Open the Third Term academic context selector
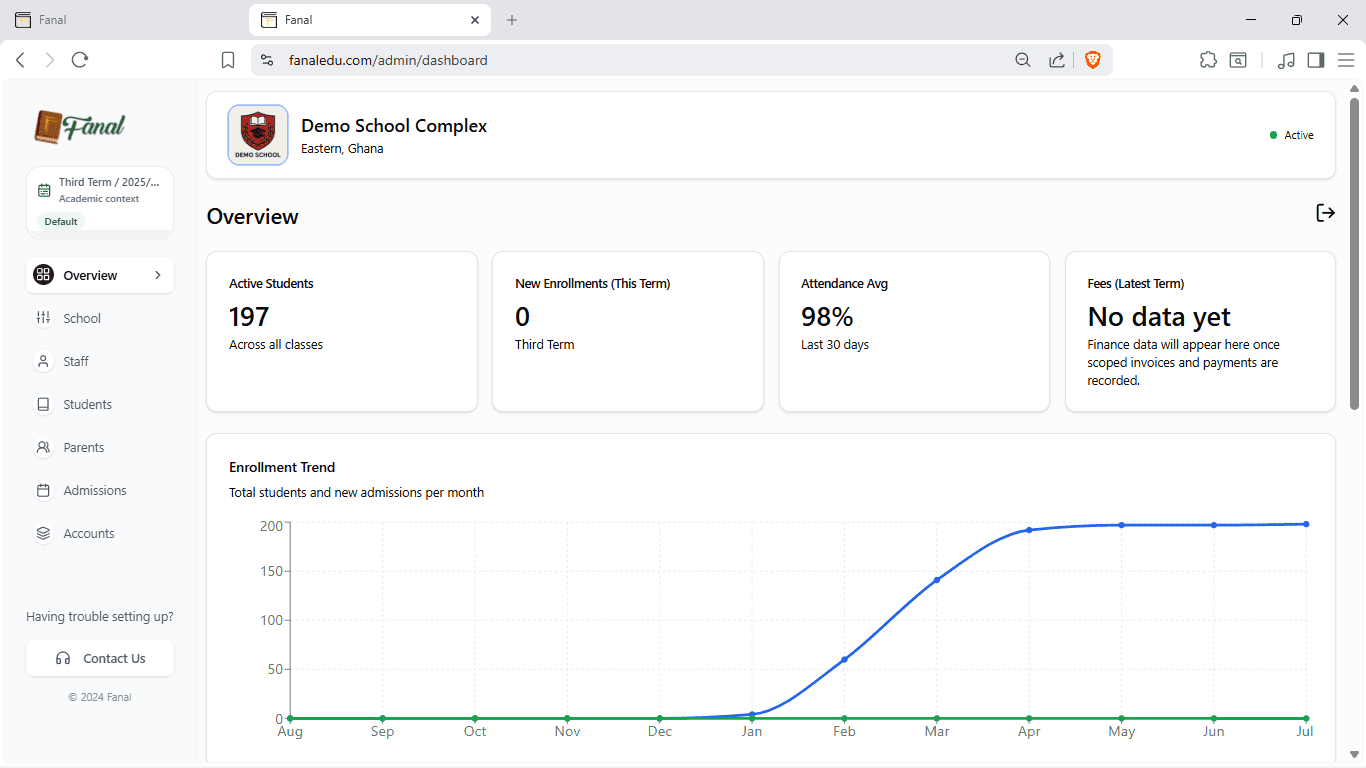The width and height of the screenshot is (1366, 768). click(x=100, y=202)
